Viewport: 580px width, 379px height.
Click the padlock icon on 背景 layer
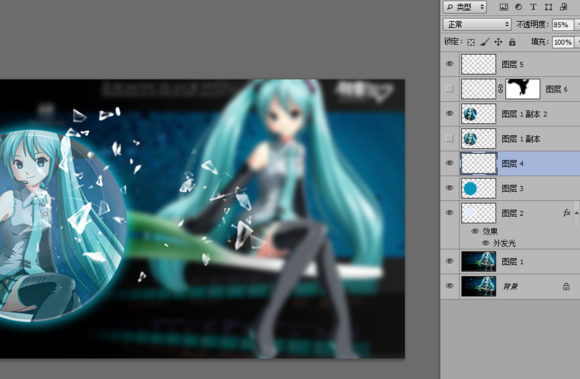coord(566,286)
